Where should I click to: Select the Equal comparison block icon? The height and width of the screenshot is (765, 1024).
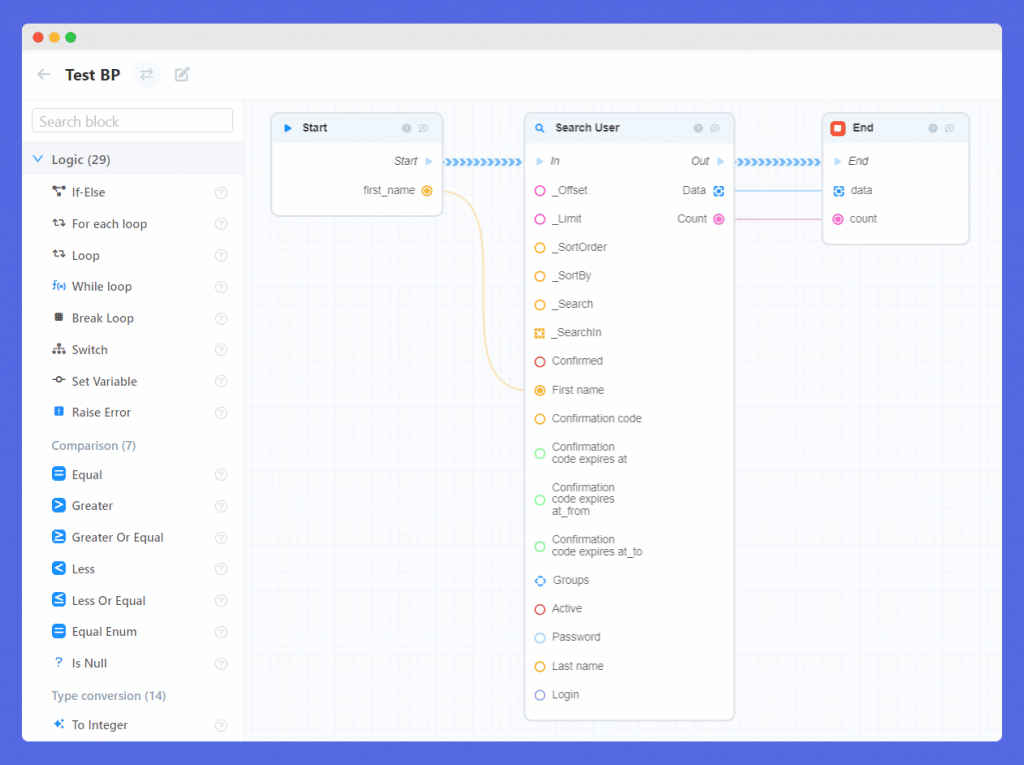click(x=59, y=474)
